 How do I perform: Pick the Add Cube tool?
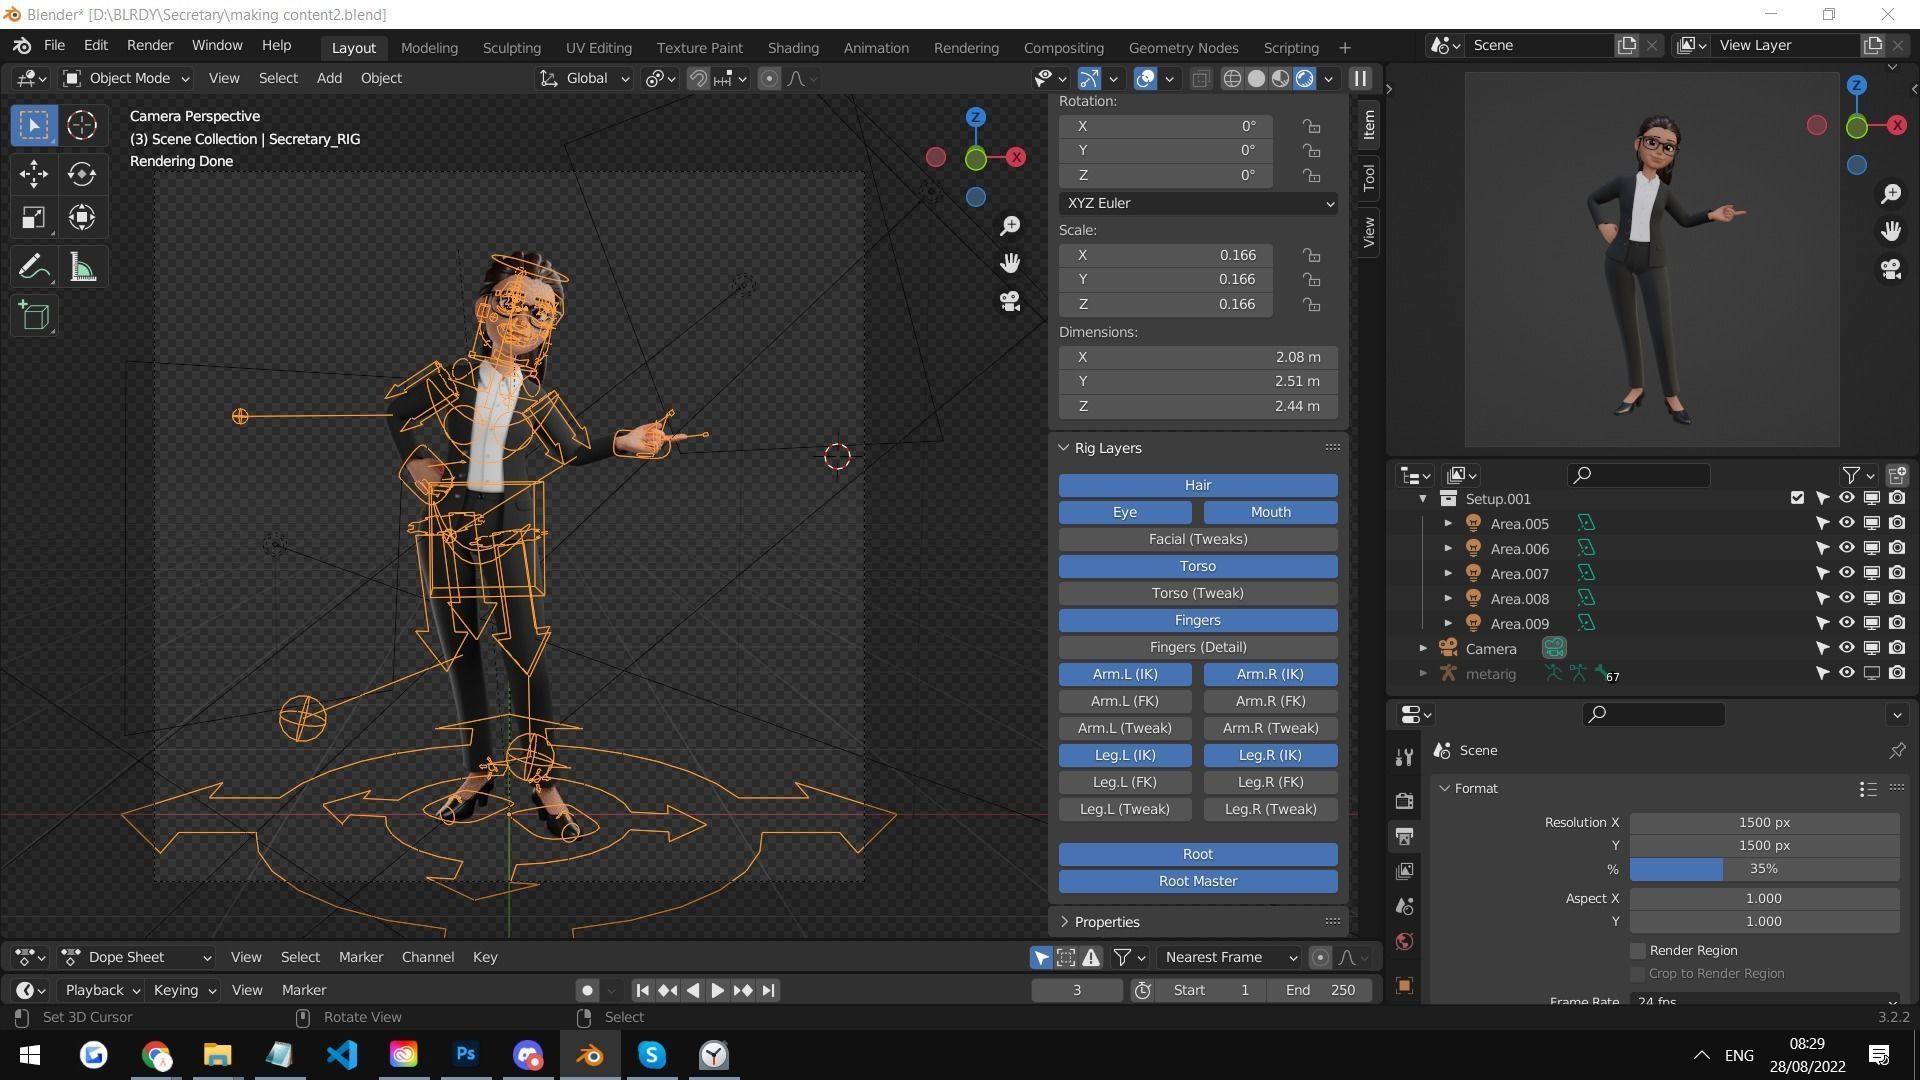coord(33,316)
